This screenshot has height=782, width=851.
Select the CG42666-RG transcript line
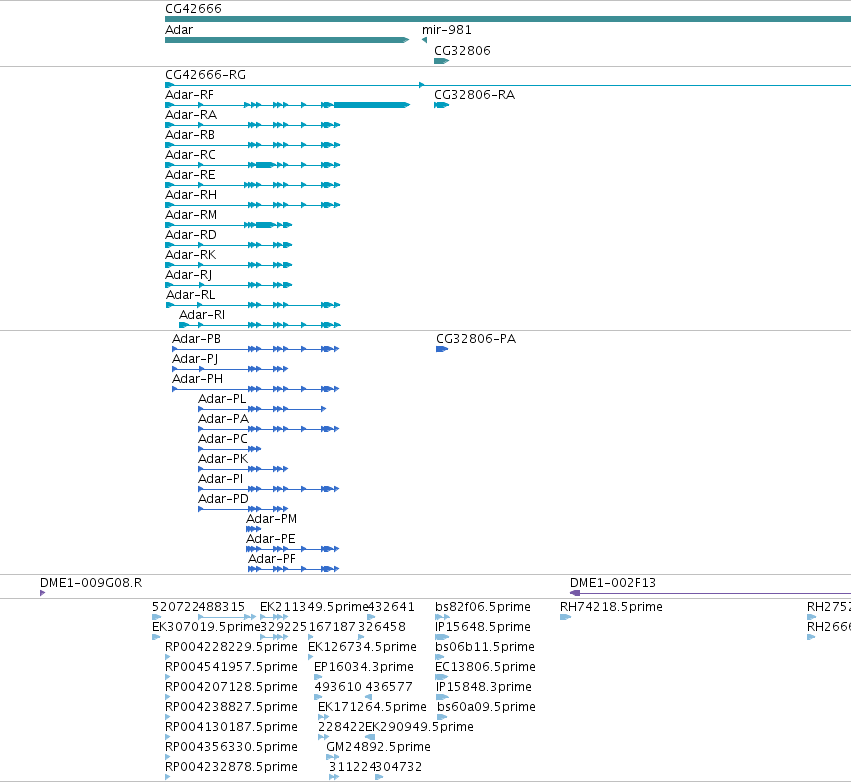click(x=508, y=85)
